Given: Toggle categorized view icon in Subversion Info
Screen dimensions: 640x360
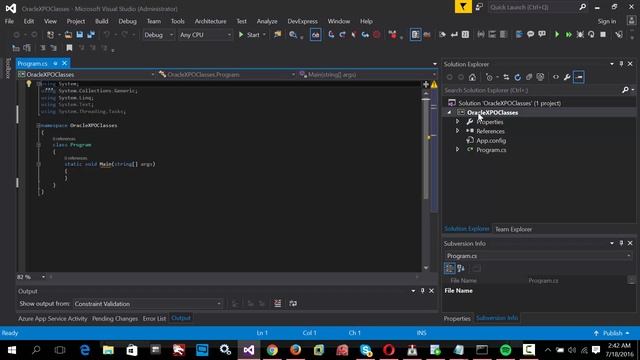Looking at the screenshot, I should [x=449, y=268].
